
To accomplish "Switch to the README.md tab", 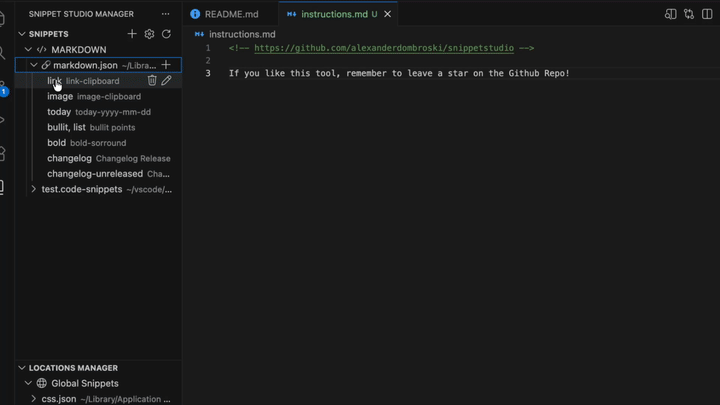I will click(x=231, y=14).
